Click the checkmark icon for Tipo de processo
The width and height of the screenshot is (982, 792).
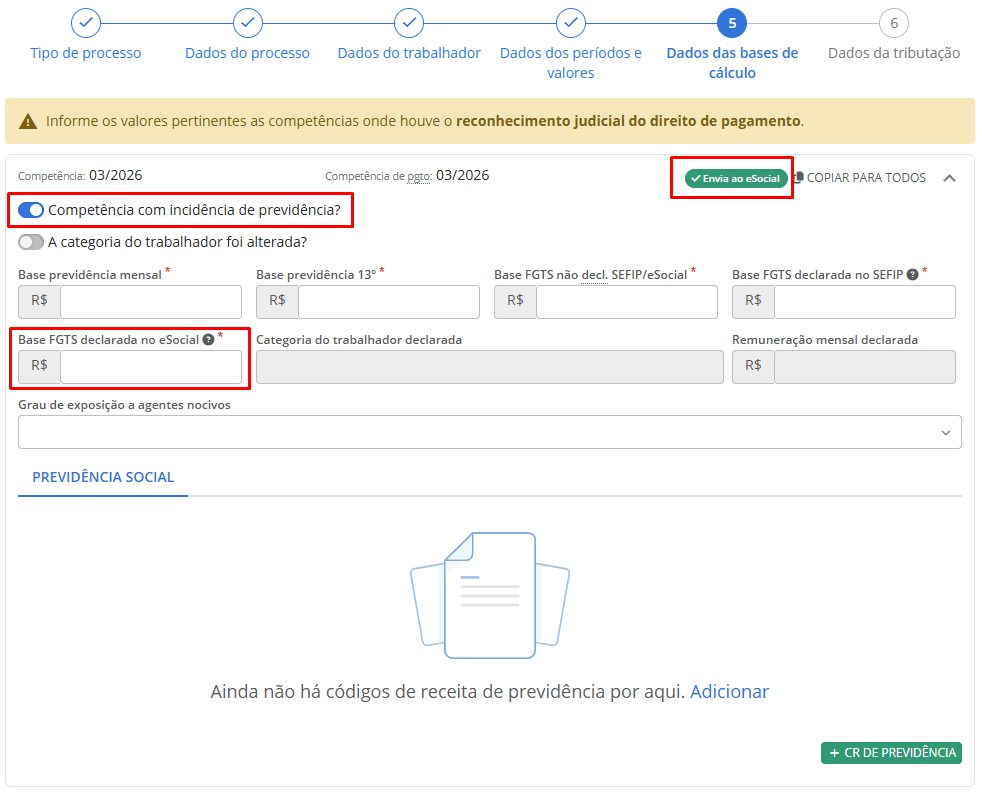click(85, 22)
